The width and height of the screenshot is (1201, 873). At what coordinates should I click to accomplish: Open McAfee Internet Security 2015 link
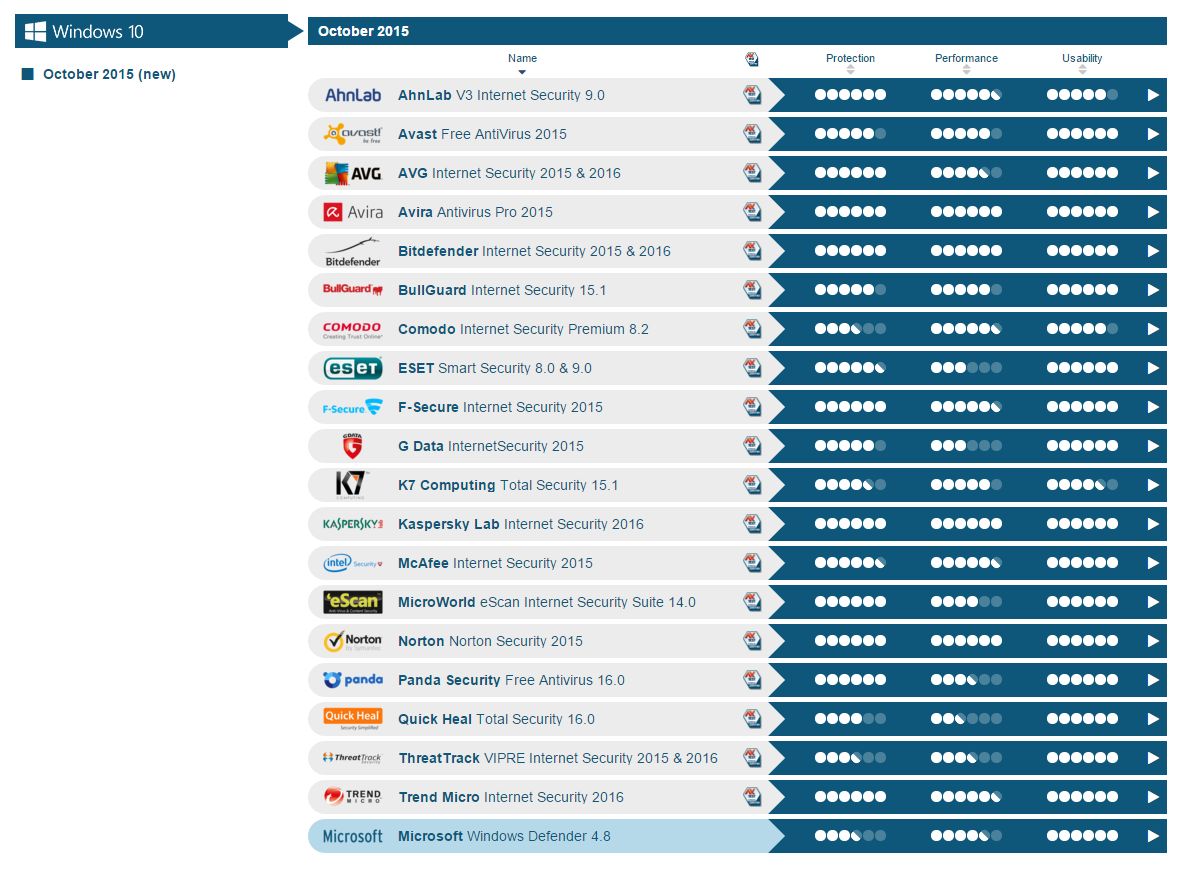coord(495,563)
